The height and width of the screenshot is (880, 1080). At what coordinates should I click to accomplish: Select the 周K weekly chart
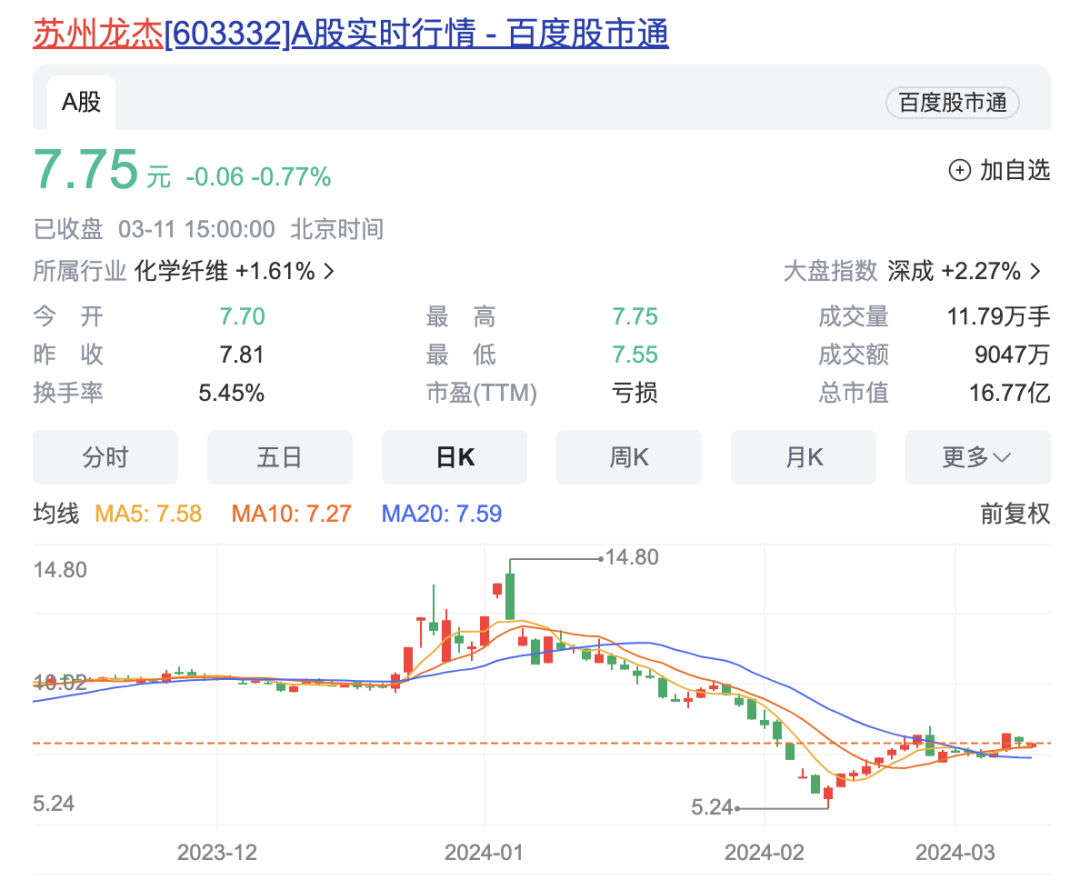pos(629,457)
